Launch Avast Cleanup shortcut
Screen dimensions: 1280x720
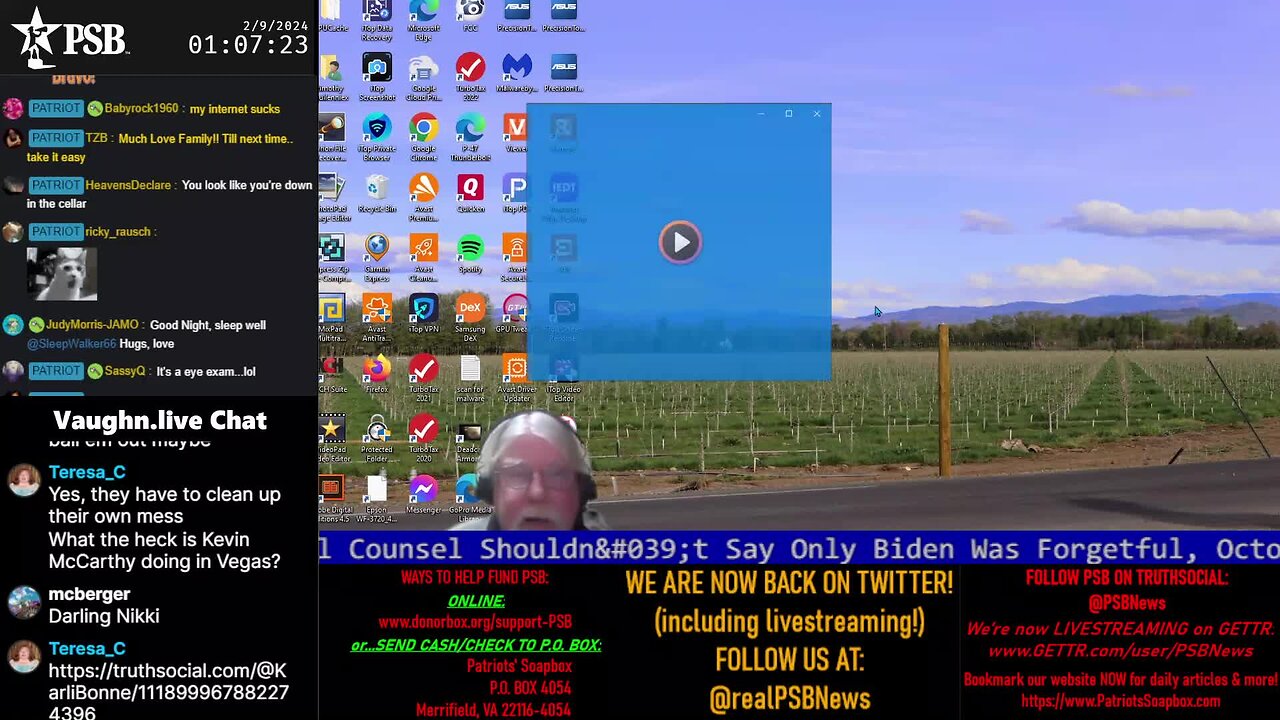click(423, 258)
